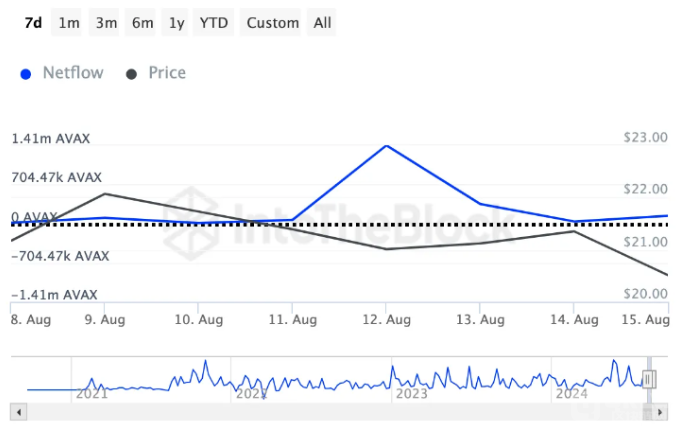The image size is (680, 427).
Task: Toggle the Price series gray legend dot
Action: click(131, 73)
